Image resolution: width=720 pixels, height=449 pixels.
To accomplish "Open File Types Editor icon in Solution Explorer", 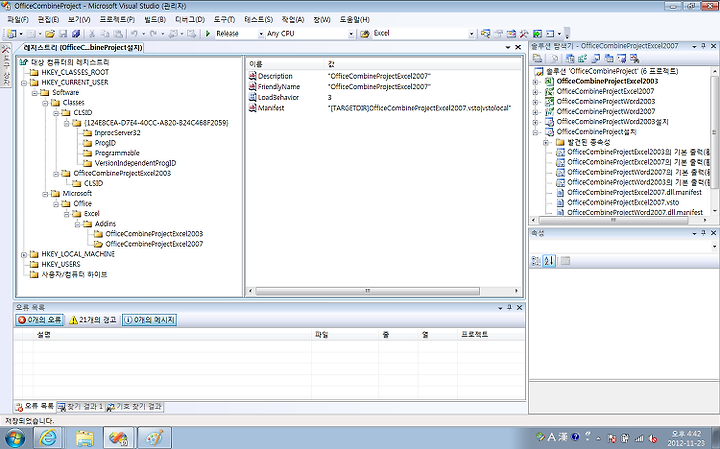I will click(x=596, y=58).
